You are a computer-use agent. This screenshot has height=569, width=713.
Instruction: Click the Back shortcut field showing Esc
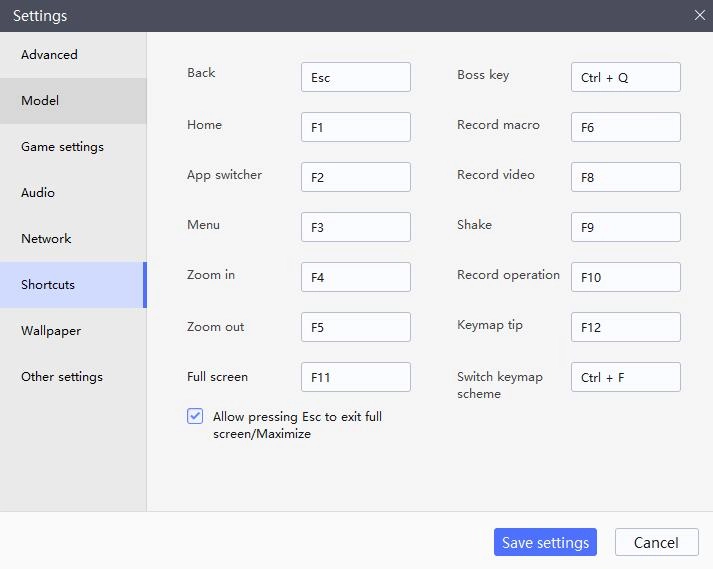(356, 77)
